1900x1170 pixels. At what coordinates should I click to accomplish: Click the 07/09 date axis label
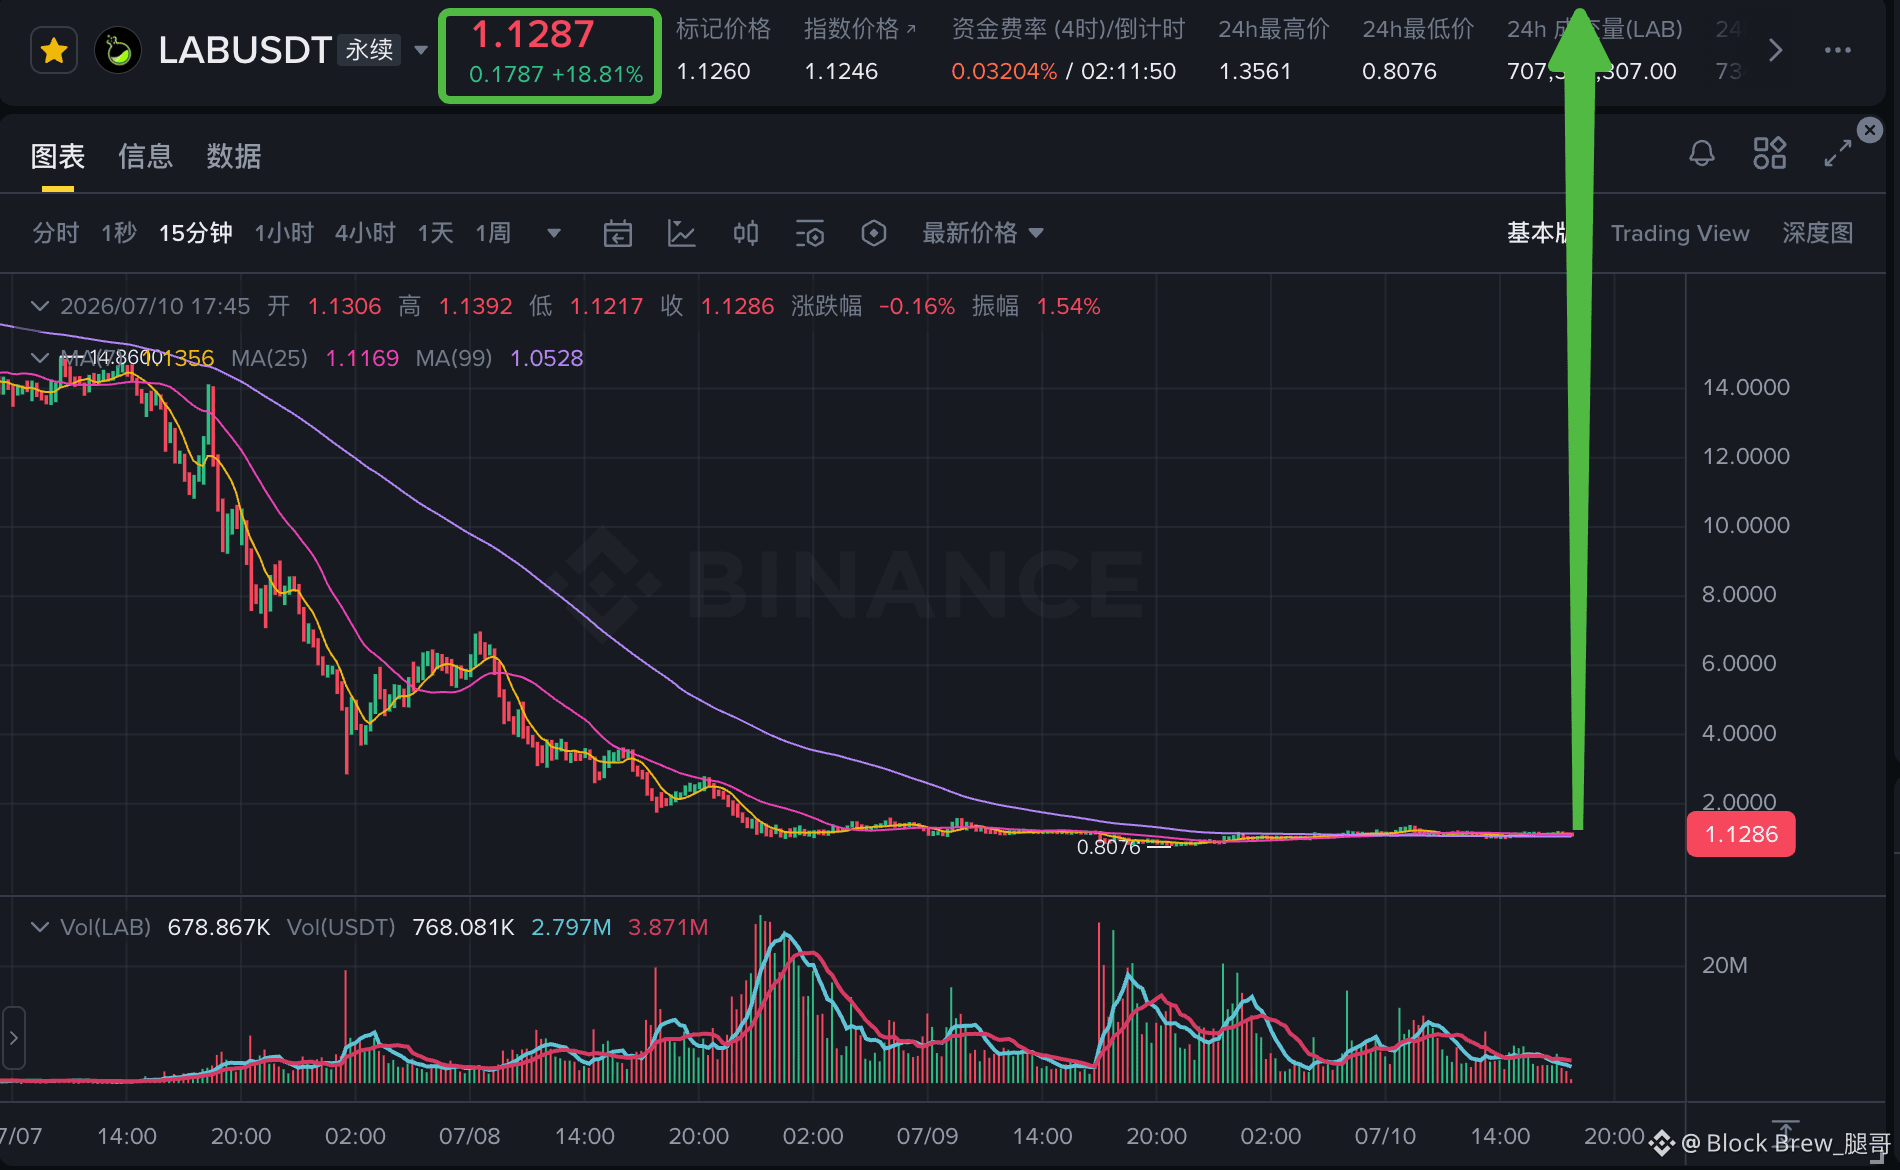point(927,1136)
